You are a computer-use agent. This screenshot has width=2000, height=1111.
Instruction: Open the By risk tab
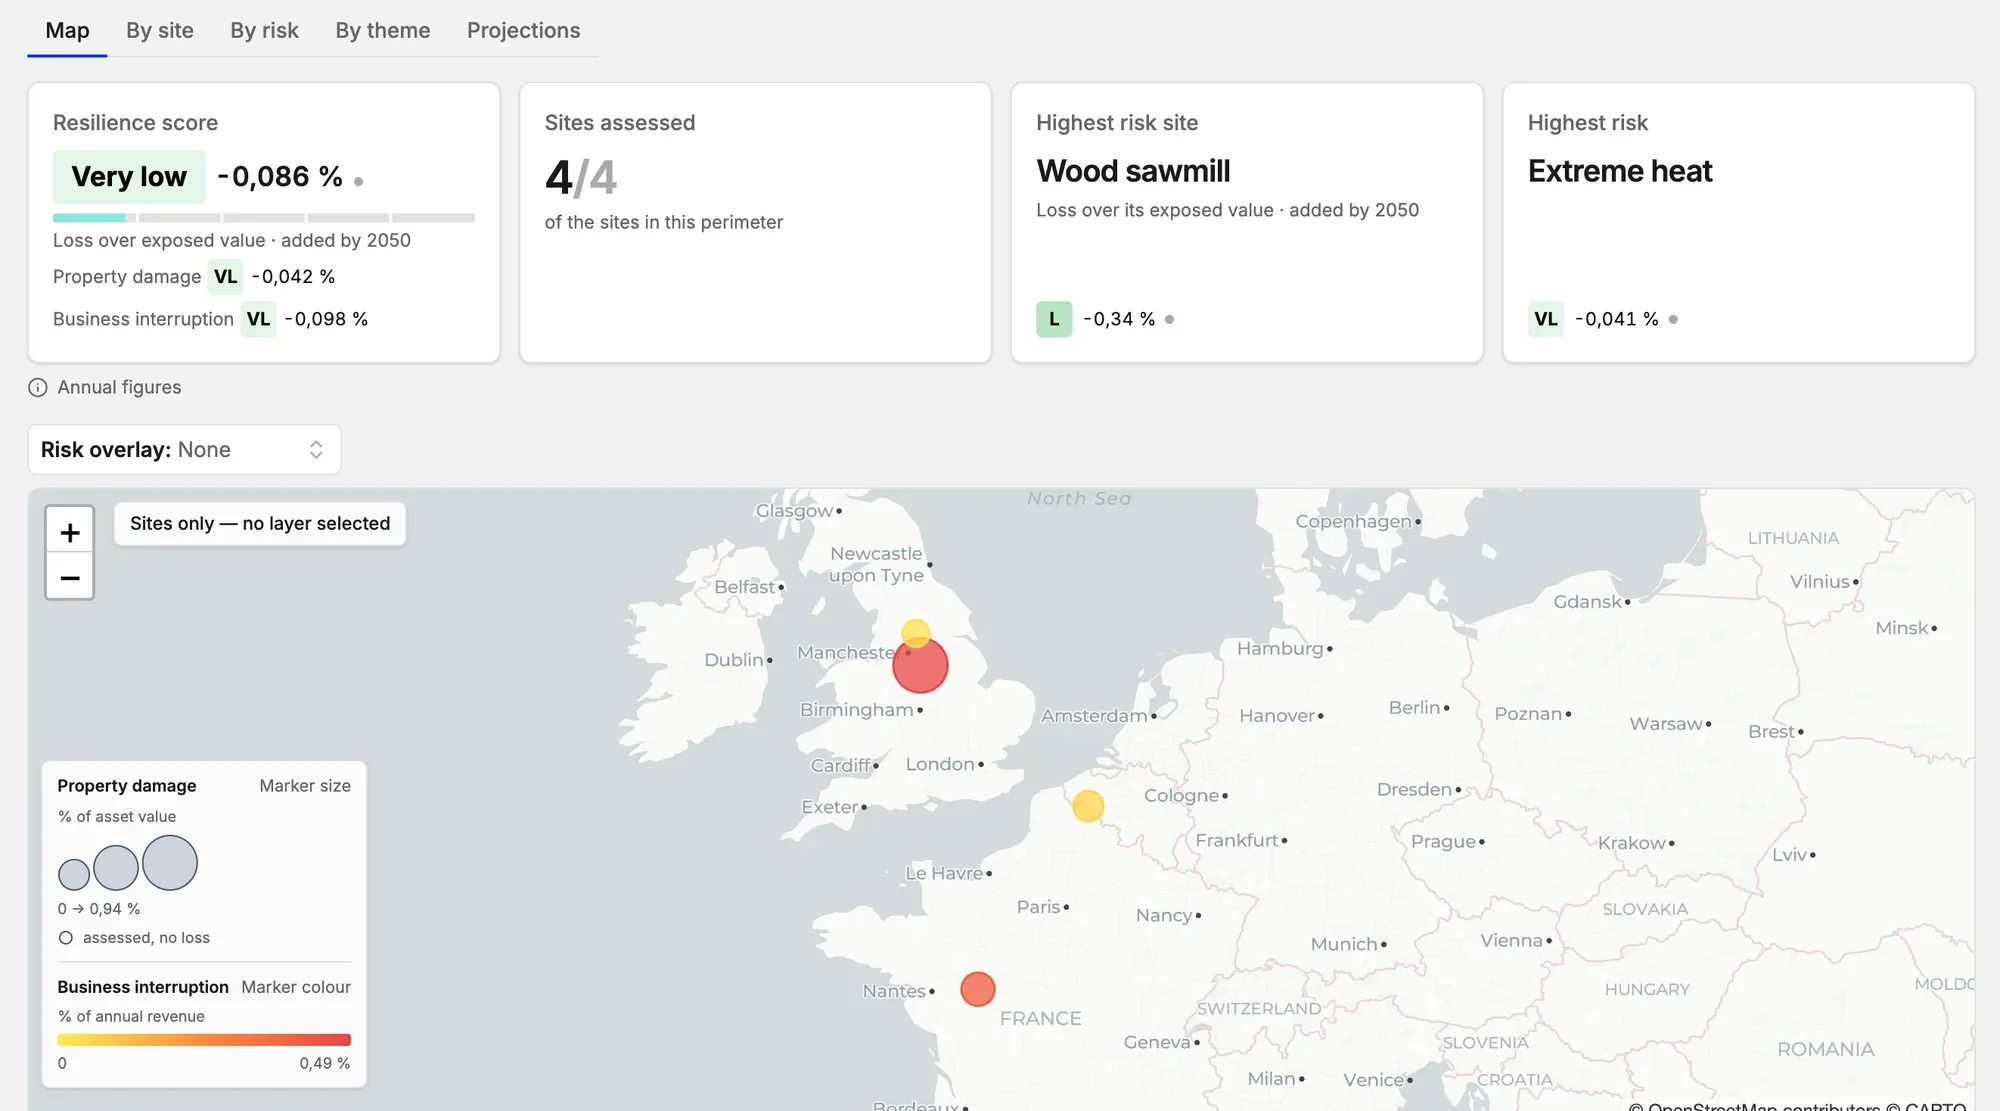pos(264,30)
